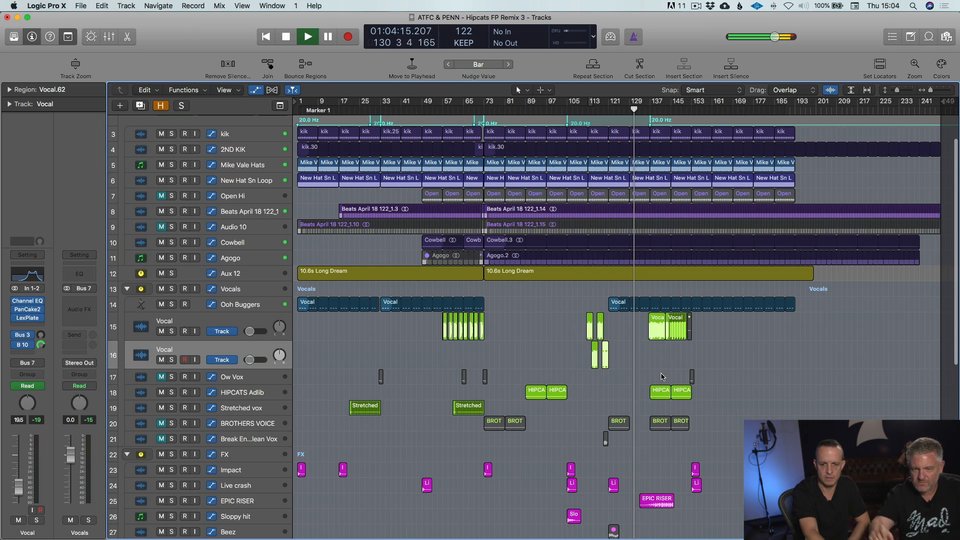Click the red Record button
This screenshot has height=540, width=960.
[x=348, y=37]
